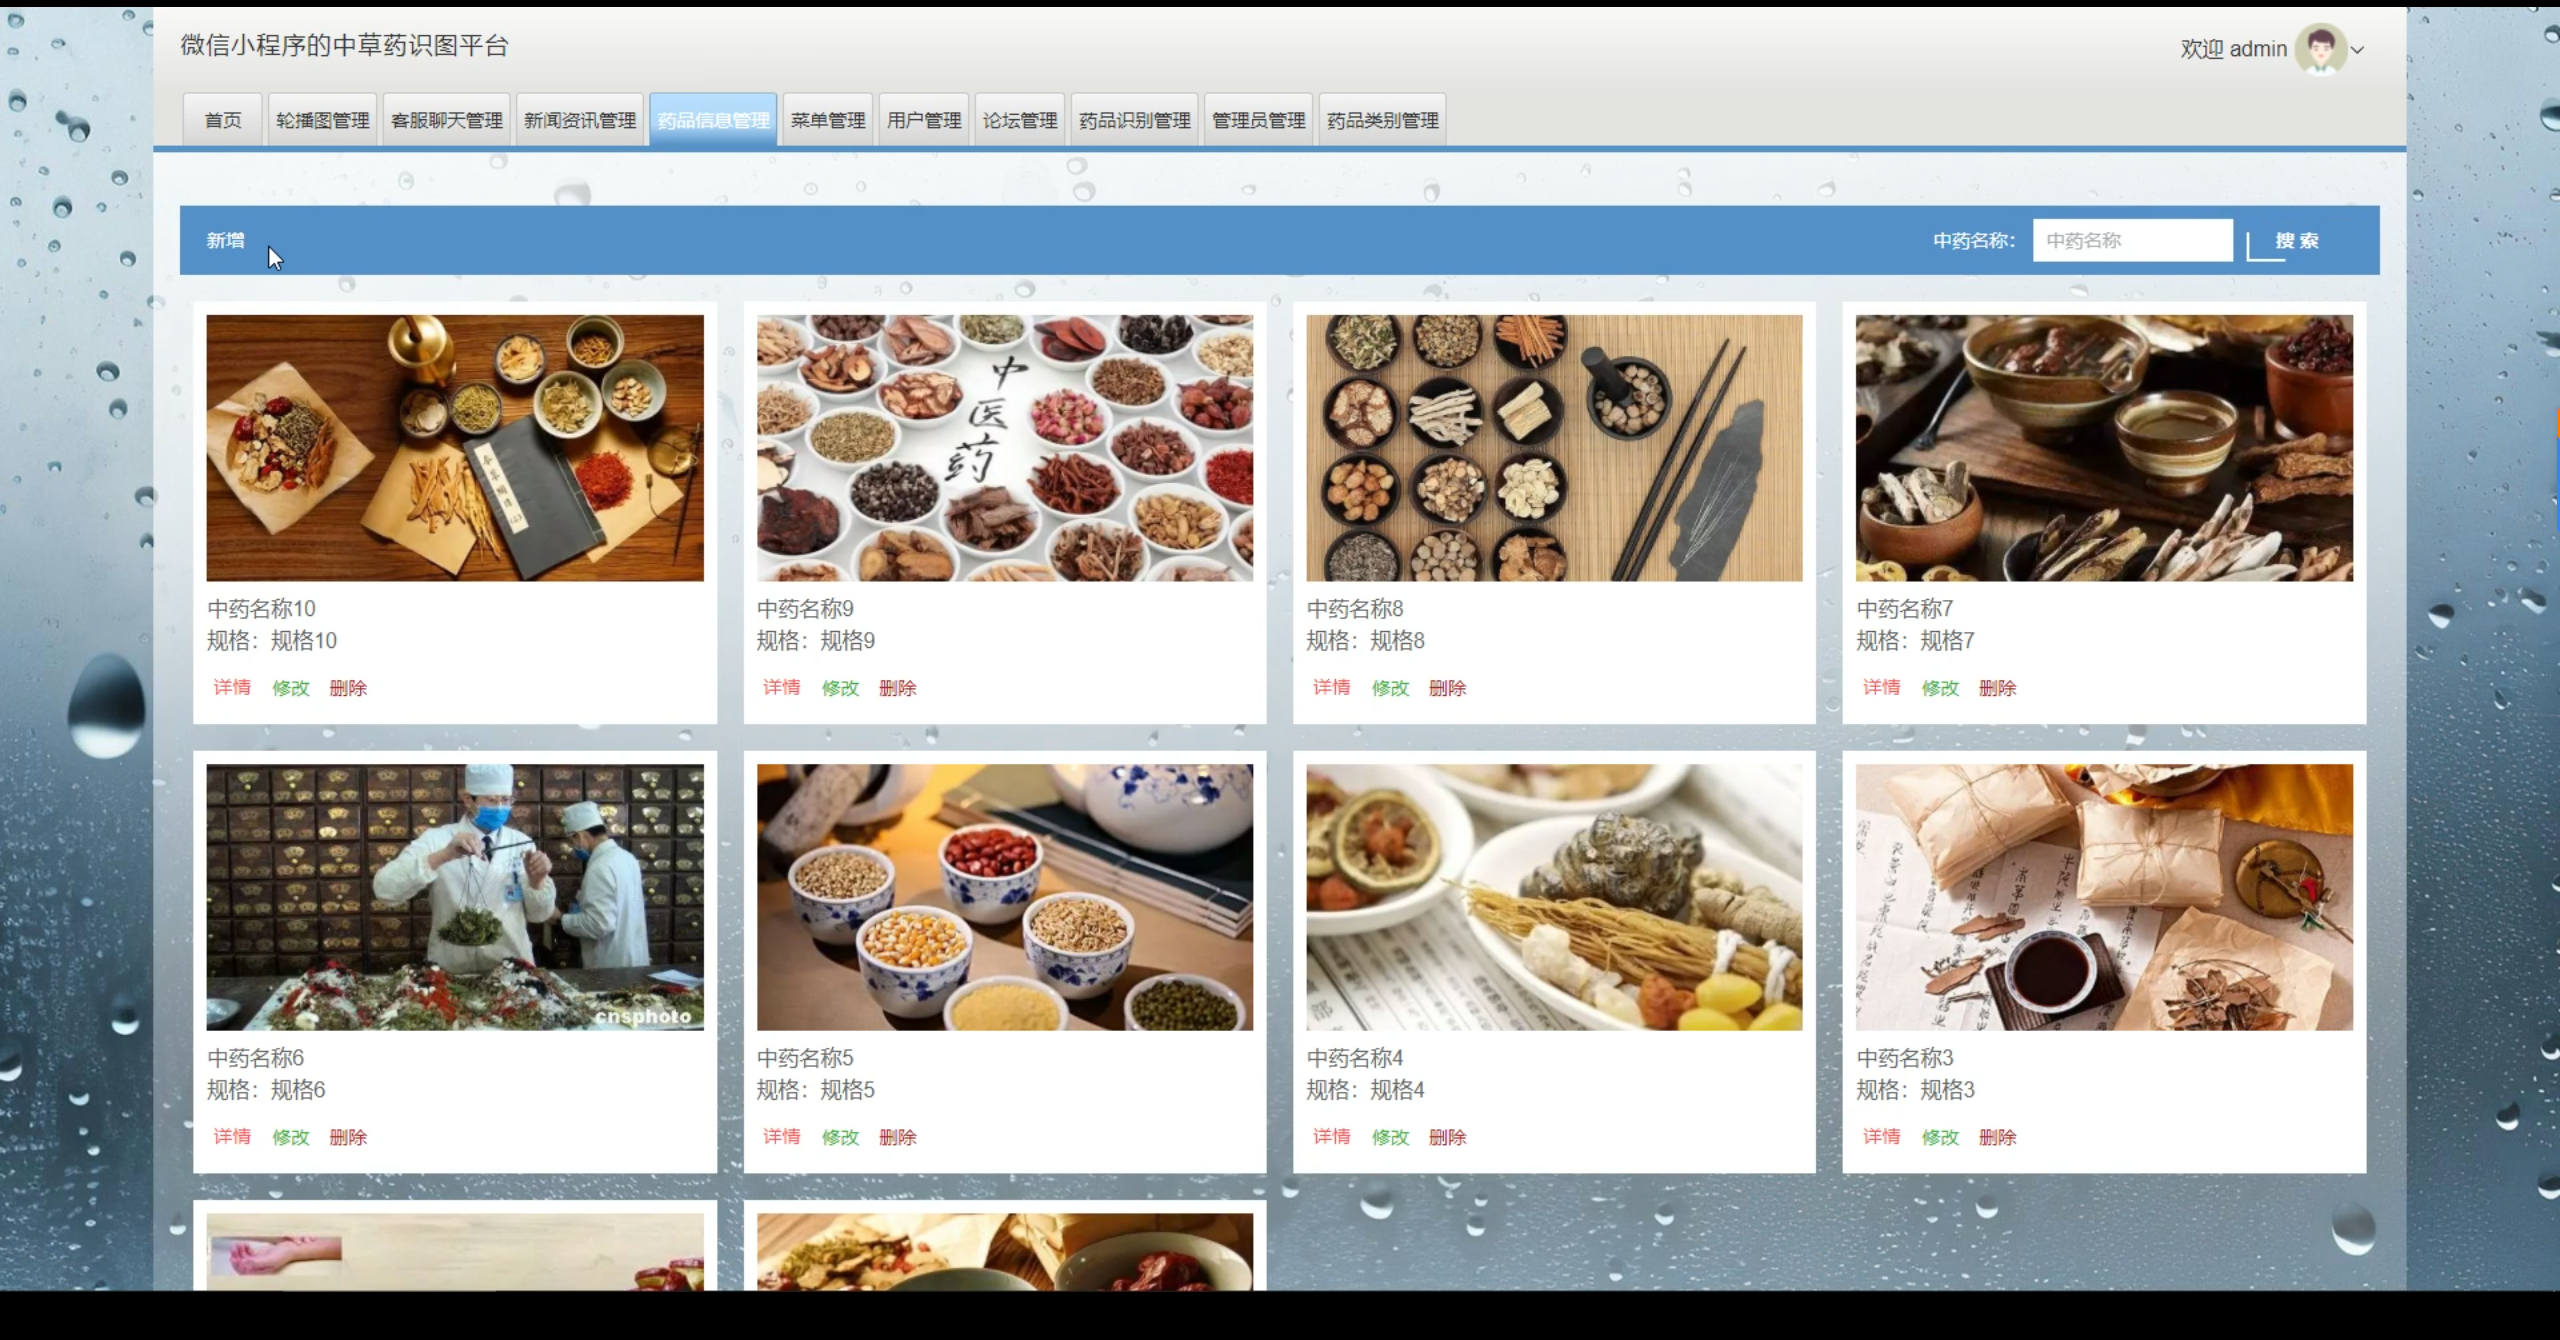Open the 论坛管理 tab
The width and height of the screenshot is (2560, 1340).
1019,120
